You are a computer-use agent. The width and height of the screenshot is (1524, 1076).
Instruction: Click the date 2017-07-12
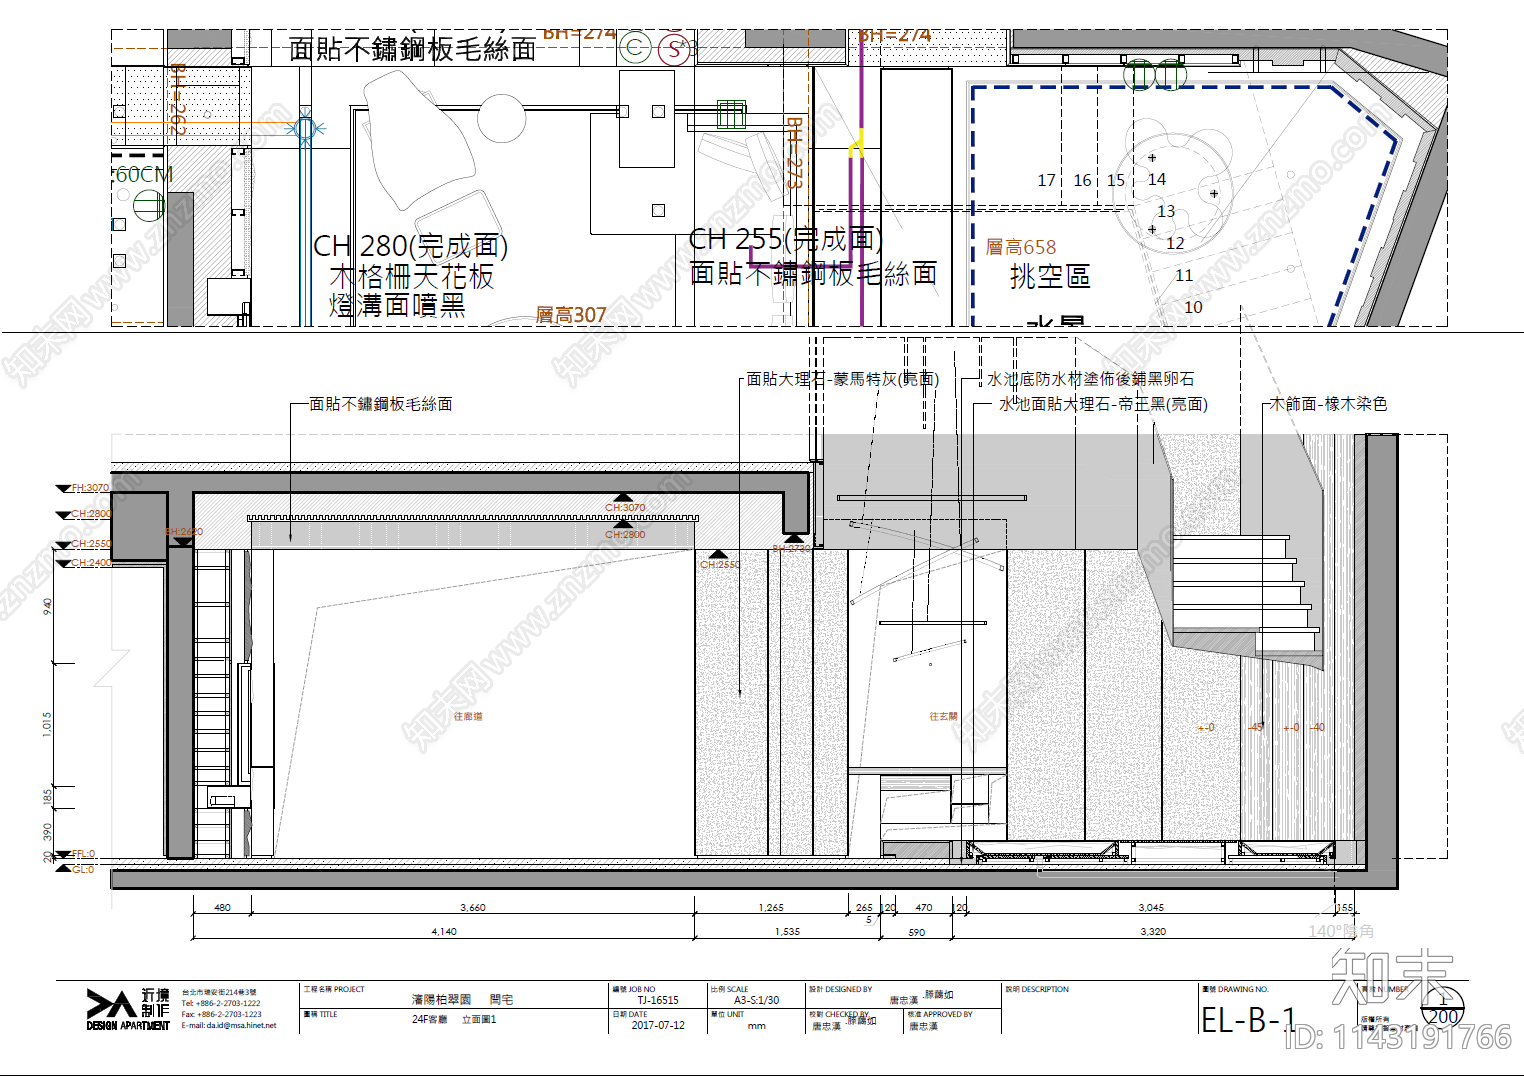(658, 1025)
